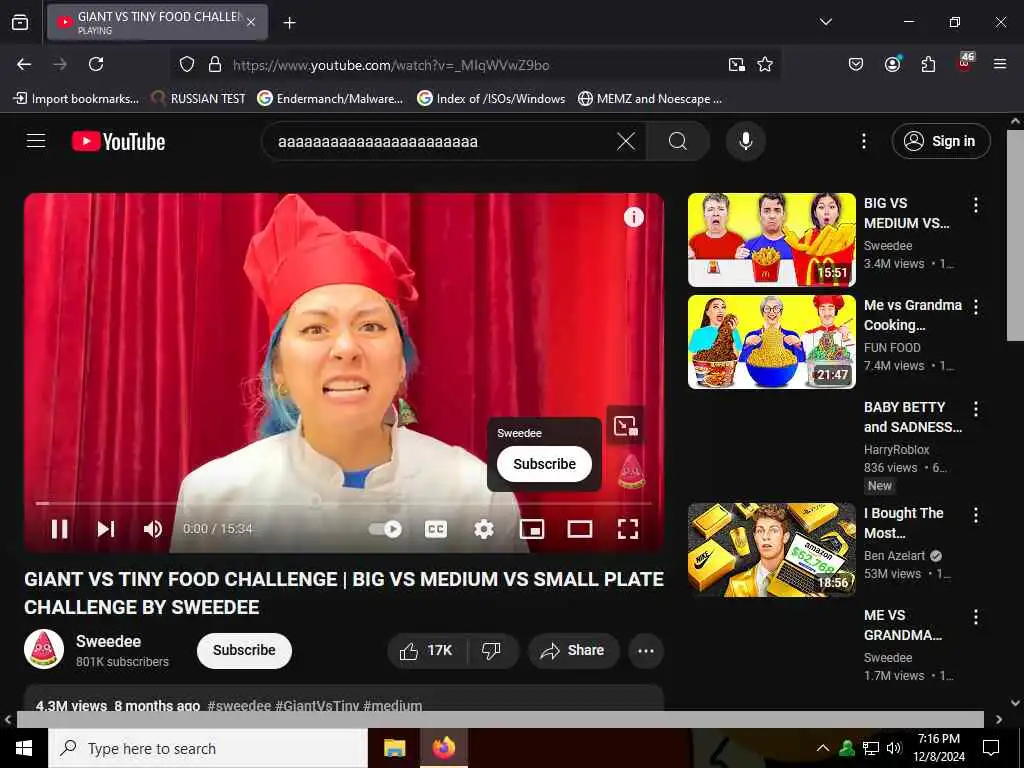Image resolution: width=1024 pixels, height=768 pixels.
Task: Open ME VS GRANDMA video title
Action: click(x=903, y=625)
